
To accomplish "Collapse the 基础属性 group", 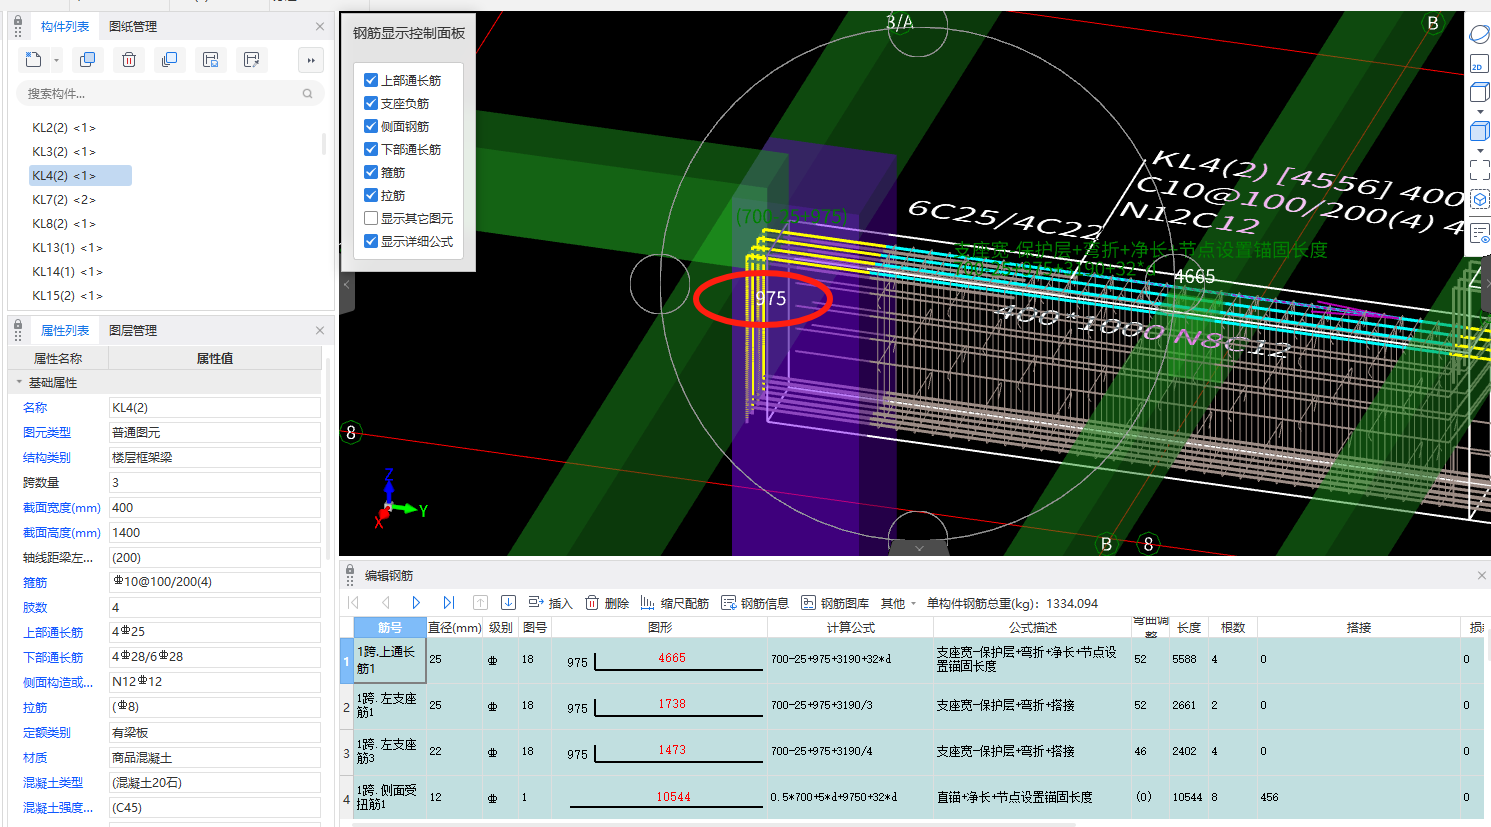I will click(19, 383).
